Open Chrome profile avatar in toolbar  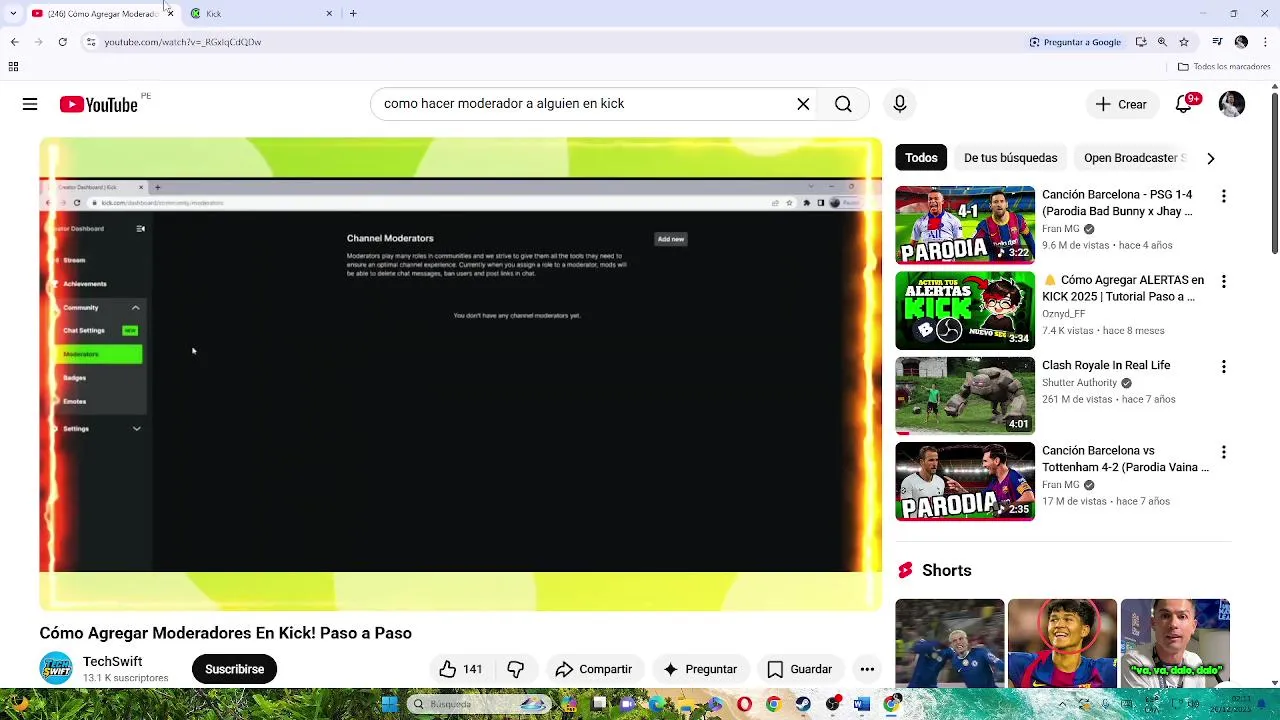tap(1241, 42)
